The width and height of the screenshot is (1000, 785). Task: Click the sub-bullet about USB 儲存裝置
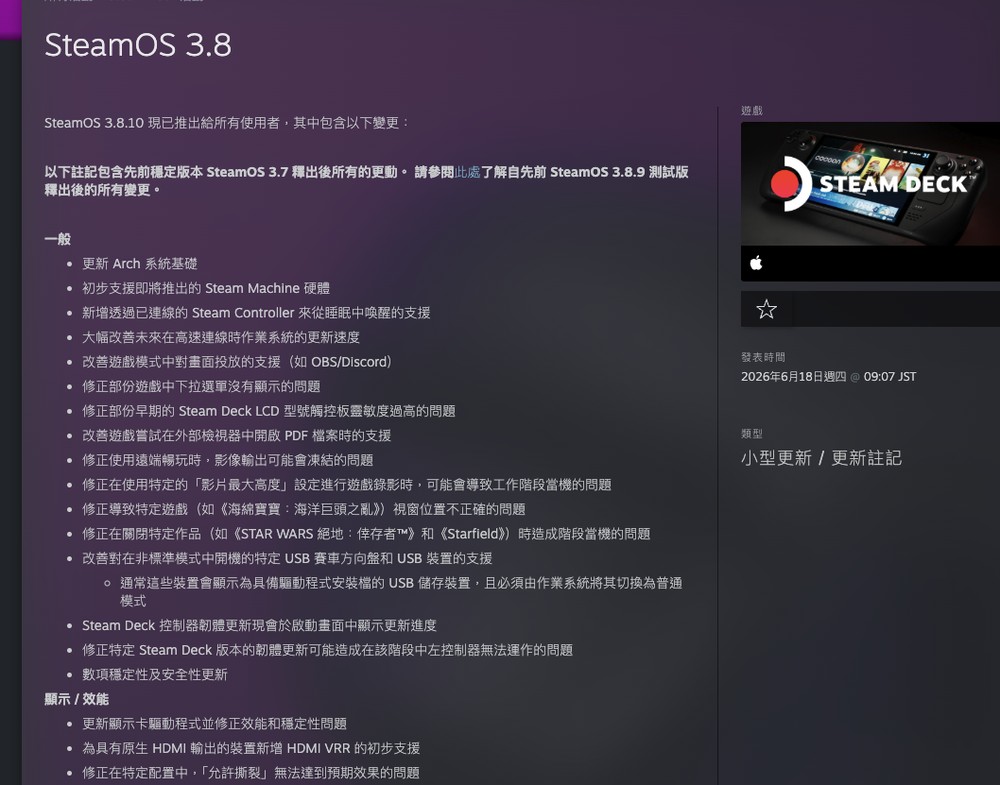click(401, 592)
